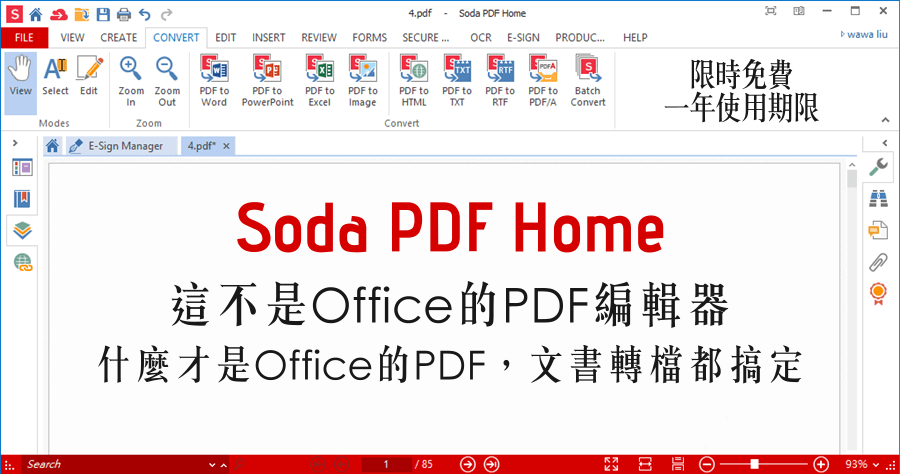This screenshot has height=474, width=900.
Task: Switch to the E-SIGN ribbon tab
Action: tap(523, 38)
